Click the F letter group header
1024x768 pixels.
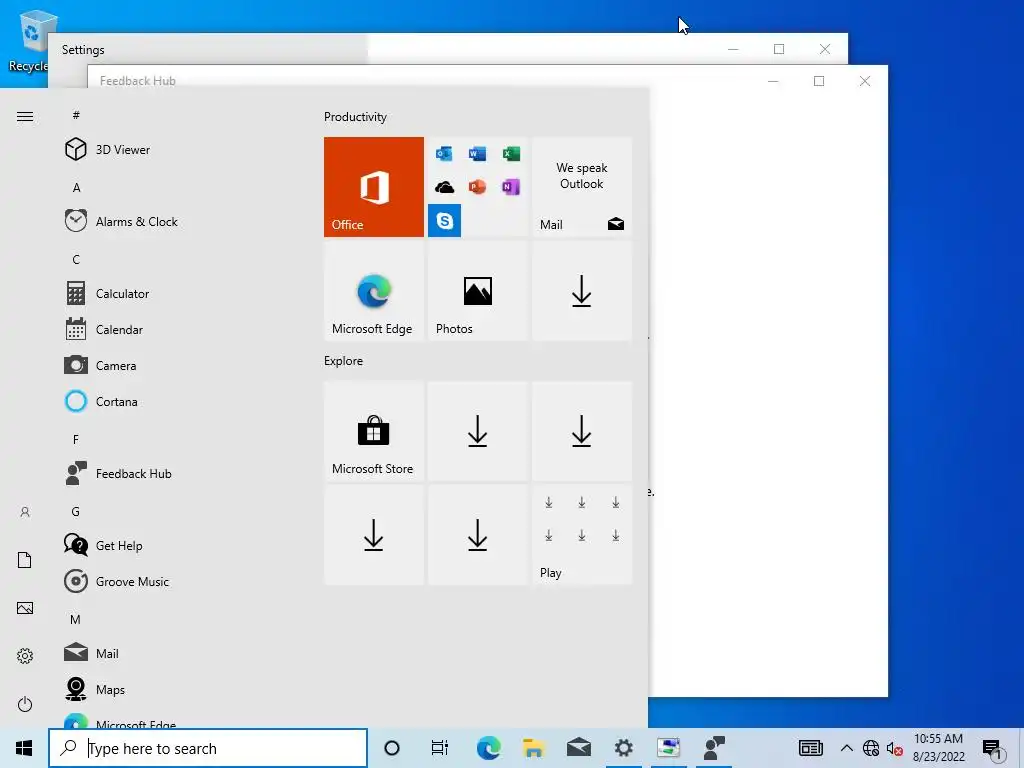point(76,440)
